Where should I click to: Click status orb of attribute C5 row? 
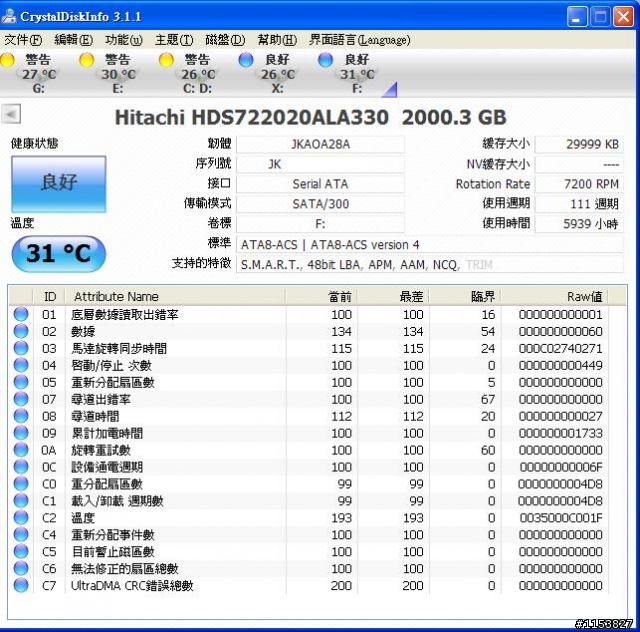(x=21, y=552)
